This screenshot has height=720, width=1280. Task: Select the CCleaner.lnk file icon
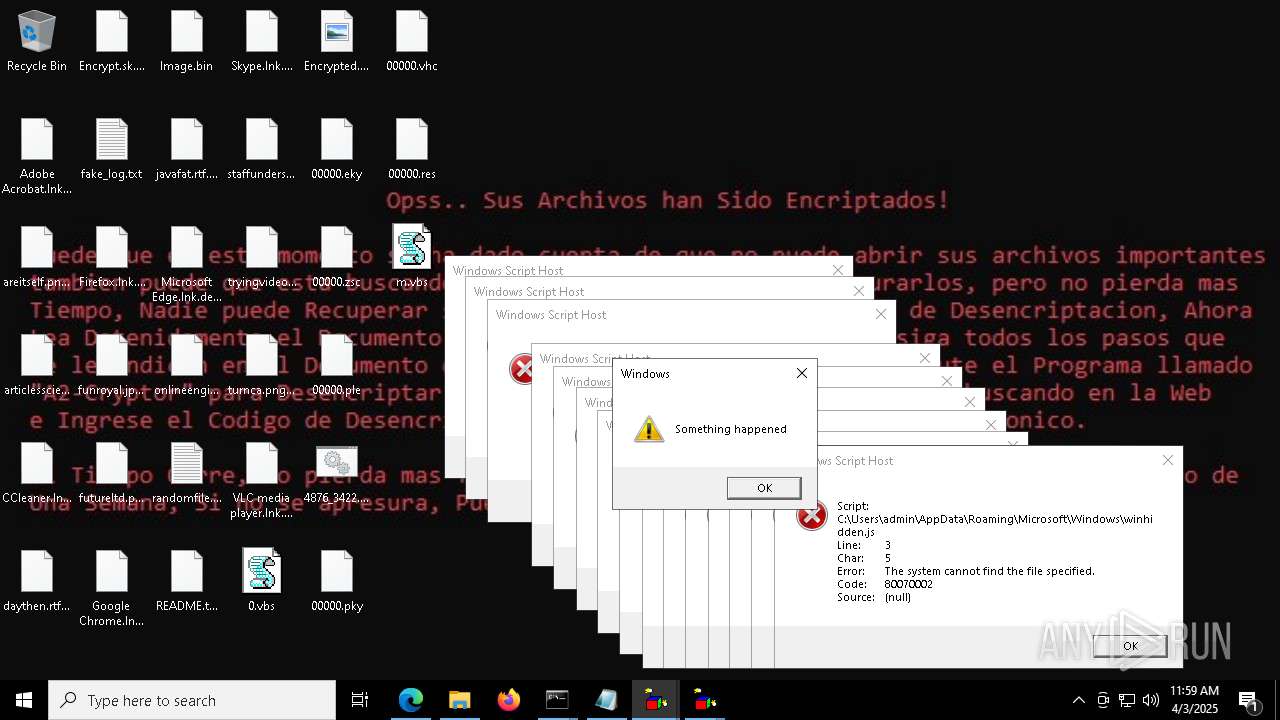click(x=37, y=473)
